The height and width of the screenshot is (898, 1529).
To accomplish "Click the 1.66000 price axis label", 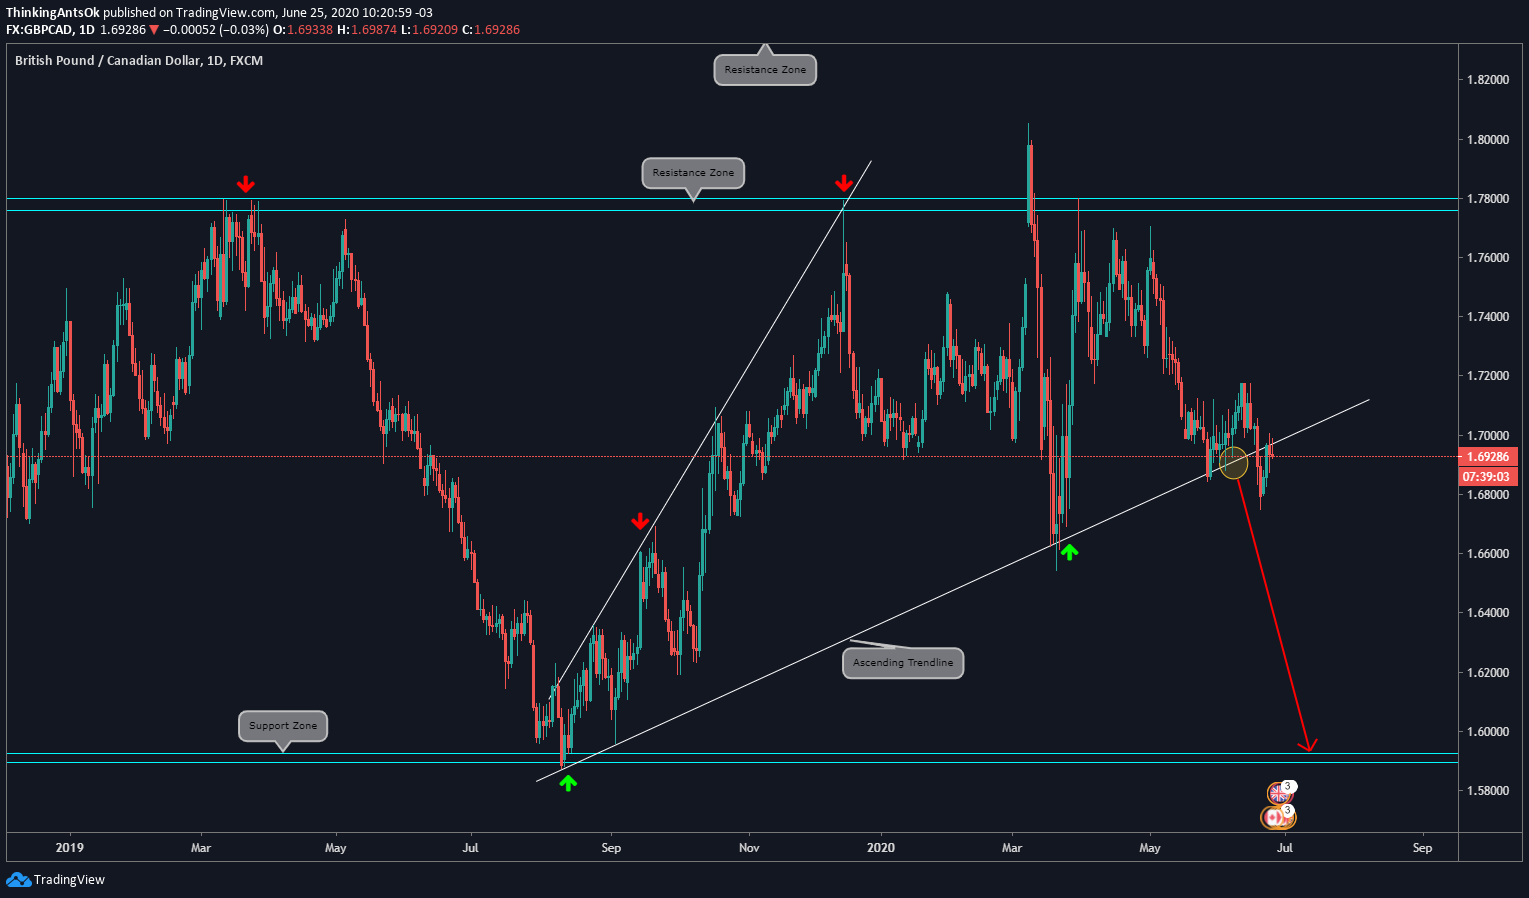I will tap(1487, 554).
